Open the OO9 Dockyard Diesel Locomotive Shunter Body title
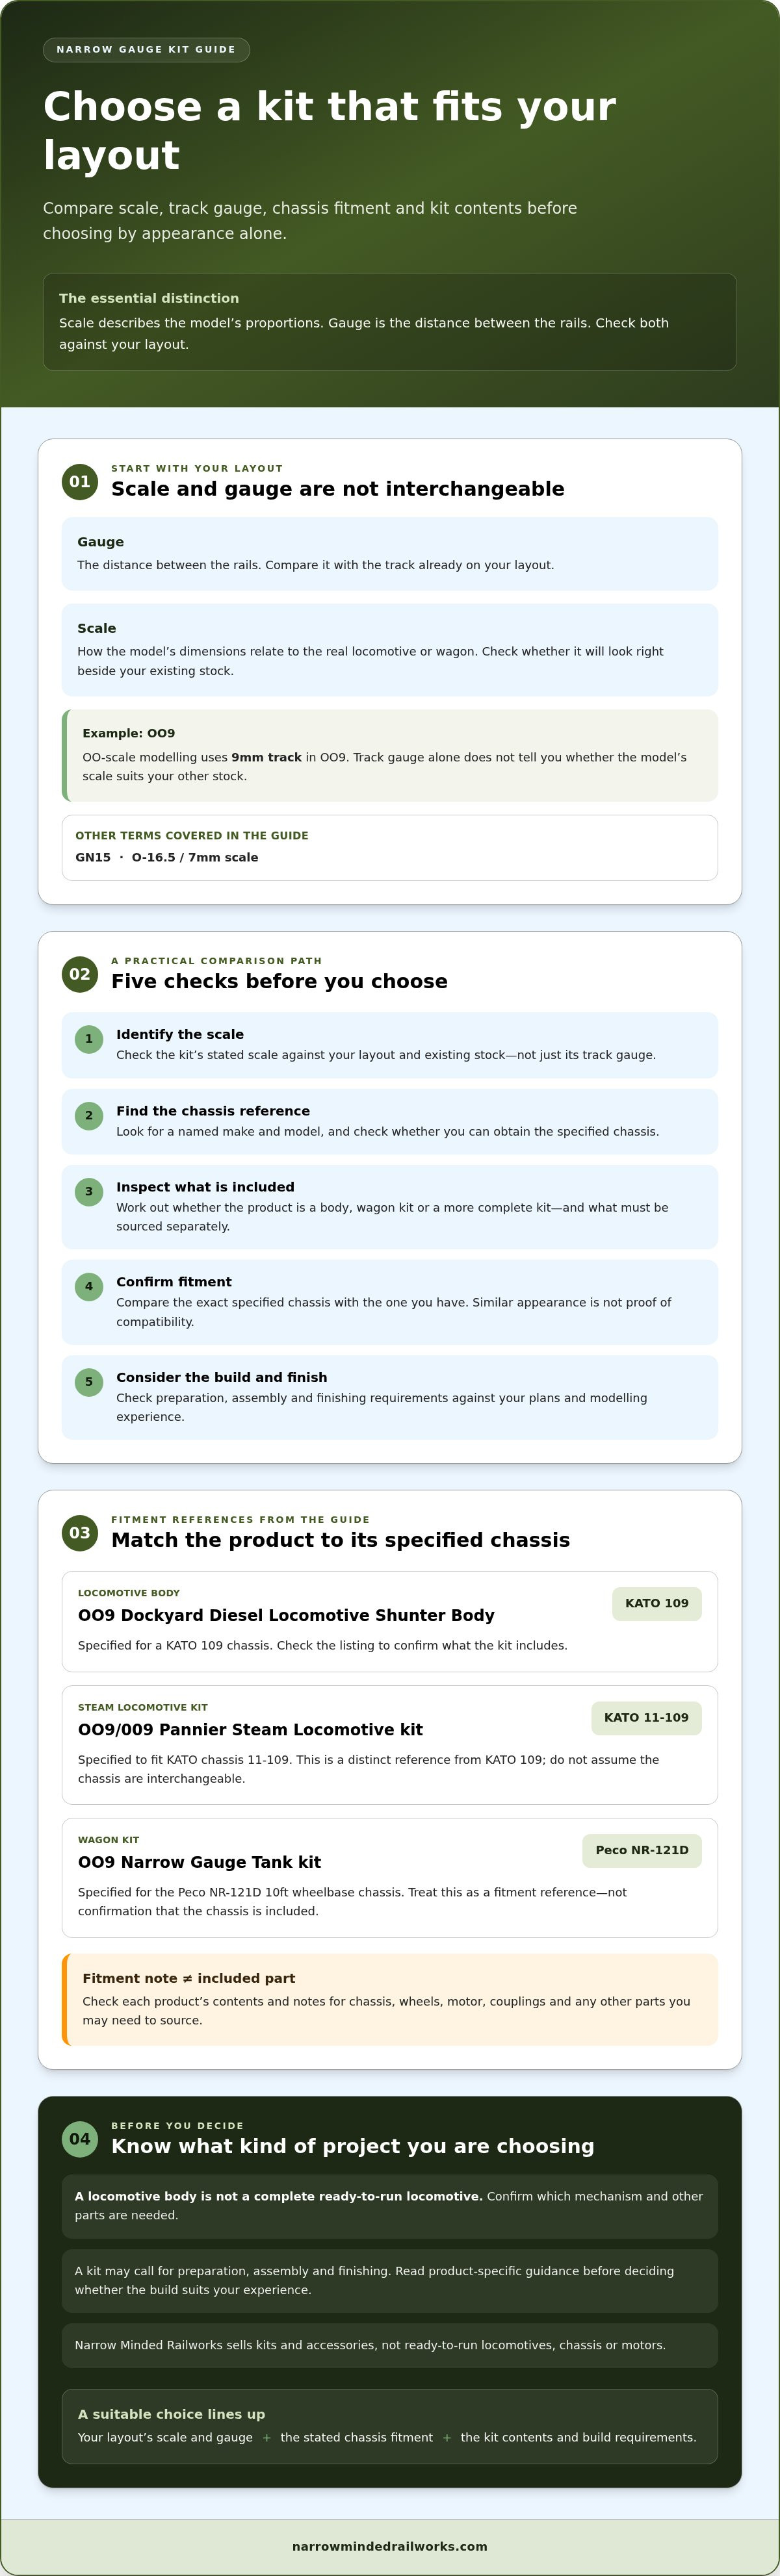Image resolution: width=780 pixels, height=2576 pixels. click(286, 1615)
